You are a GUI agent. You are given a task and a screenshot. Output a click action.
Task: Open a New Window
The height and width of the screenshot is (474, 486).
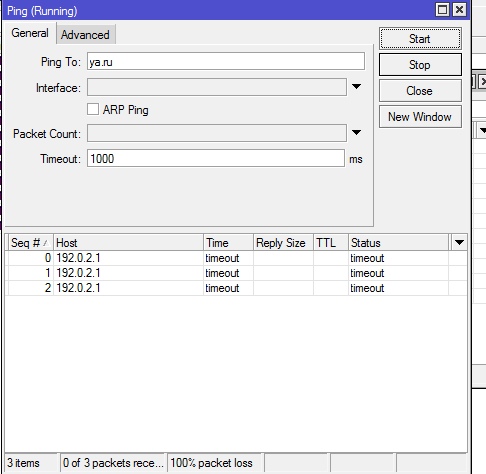[x=420, y=117]
